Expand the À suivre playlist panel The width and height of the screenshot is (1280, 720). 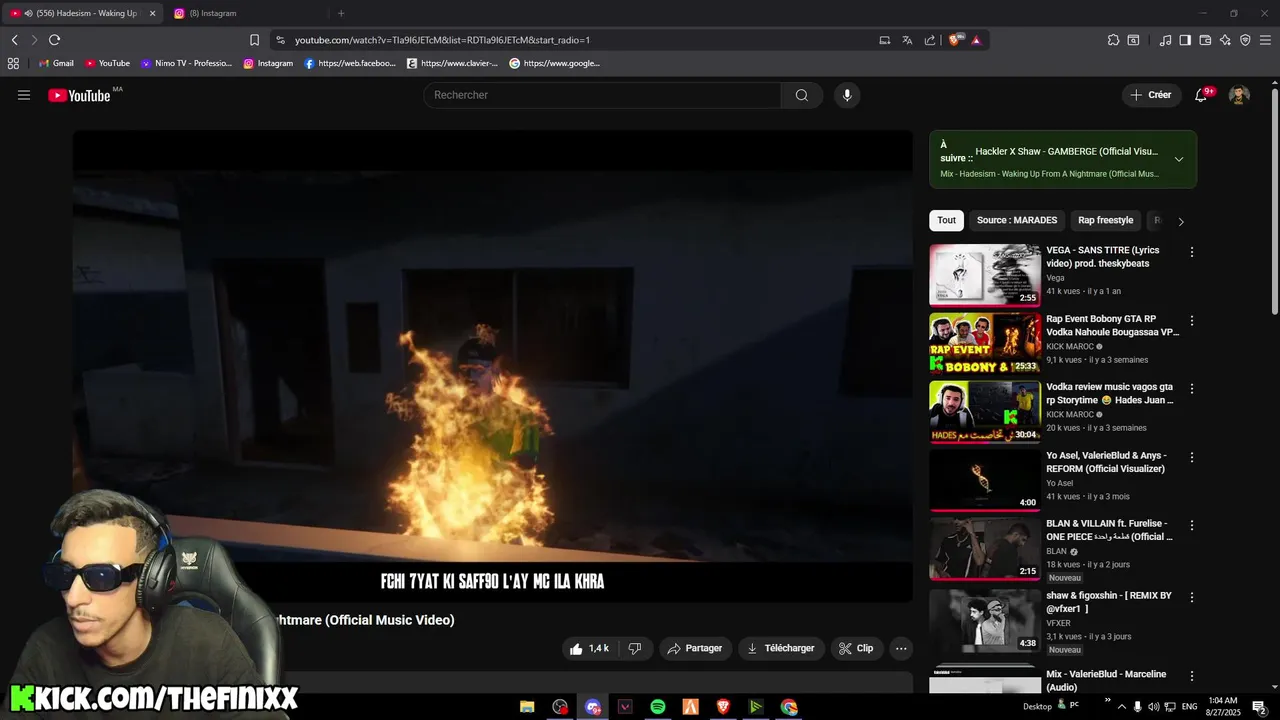tap(1179, 159)
